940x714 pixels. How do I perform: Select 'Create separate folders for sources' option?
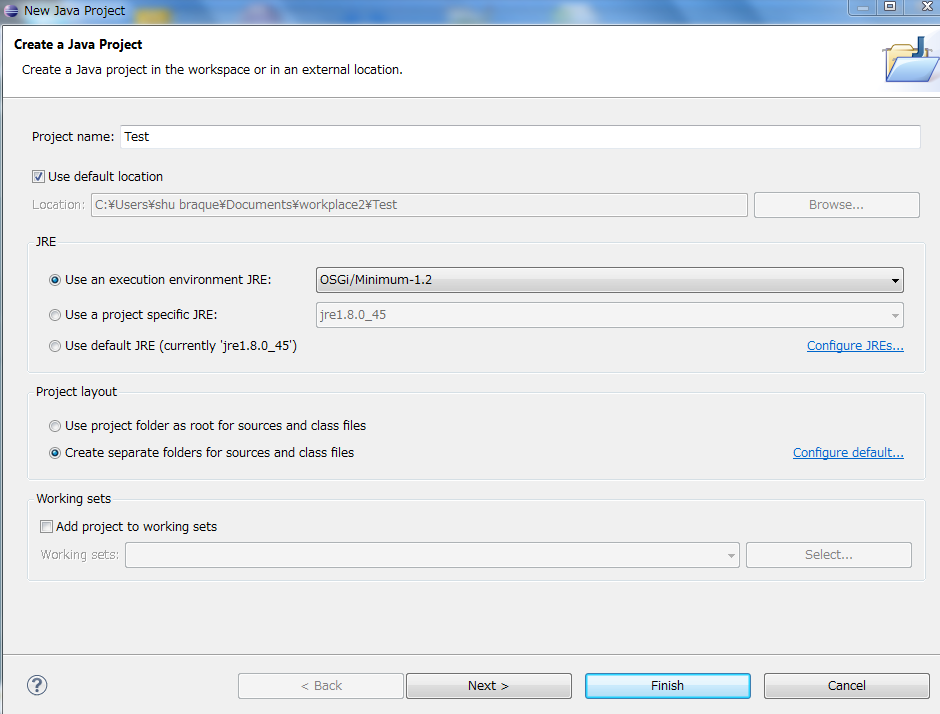(55, 452)
